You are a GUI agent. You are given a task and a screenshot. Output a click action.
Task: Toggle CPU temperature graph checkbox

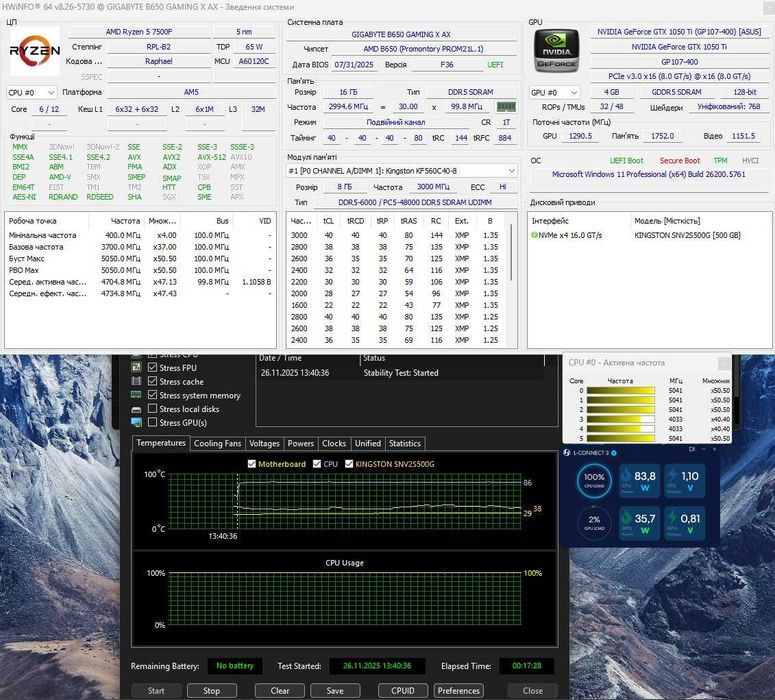tap(317, 464)
